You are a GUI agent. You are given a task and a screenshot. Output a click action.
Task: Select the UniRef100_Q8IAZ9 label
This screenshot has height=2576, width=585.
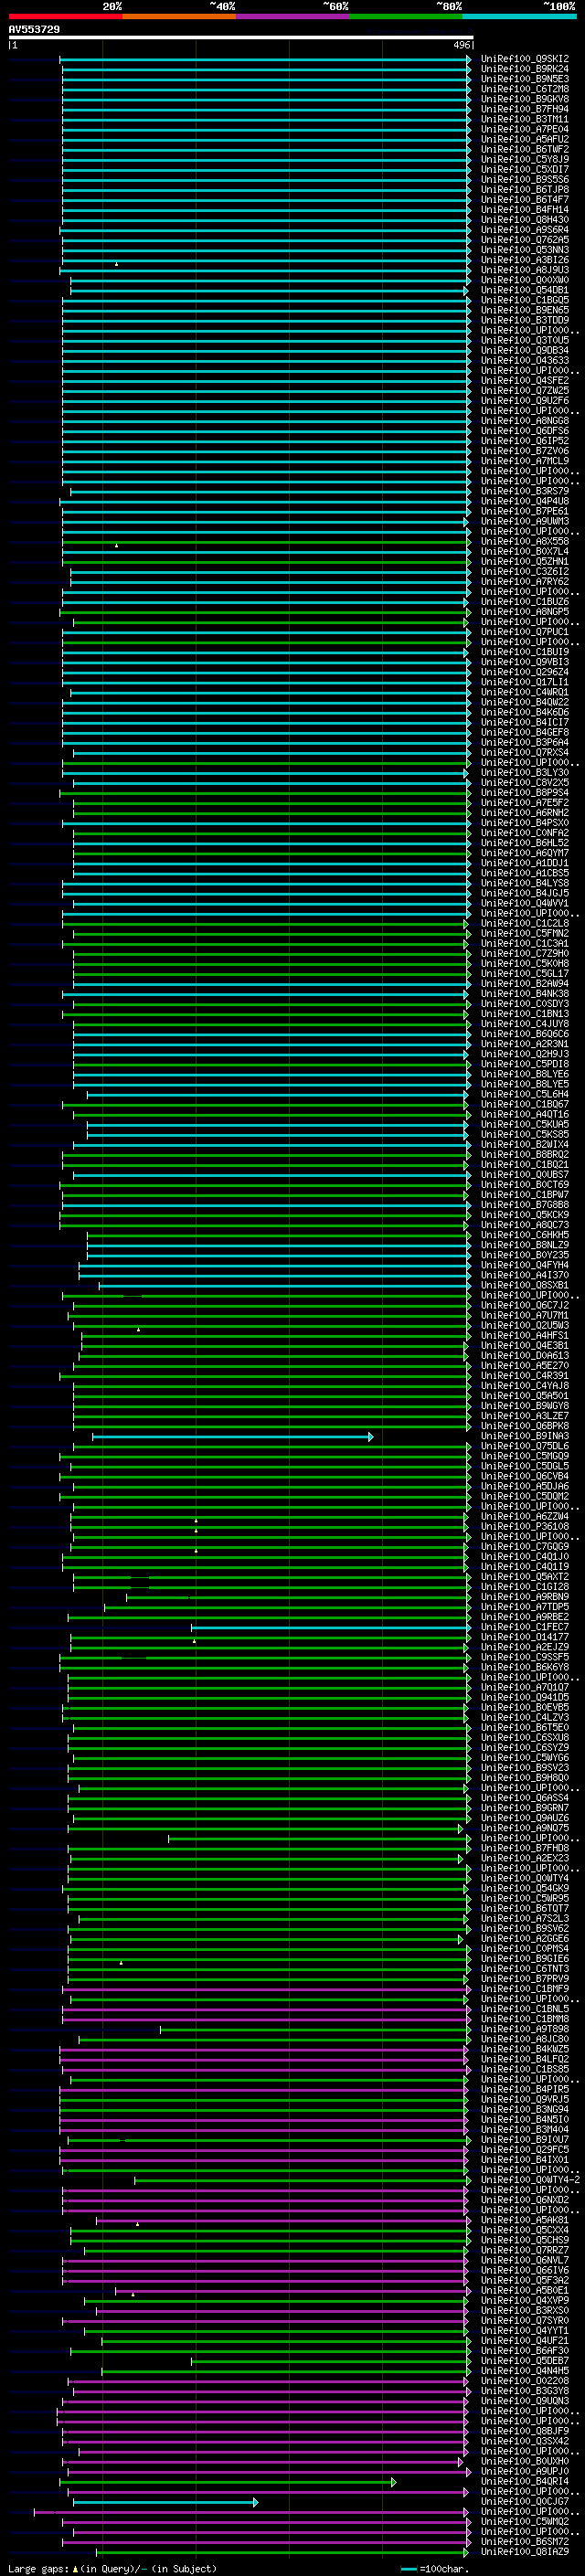525,2552
